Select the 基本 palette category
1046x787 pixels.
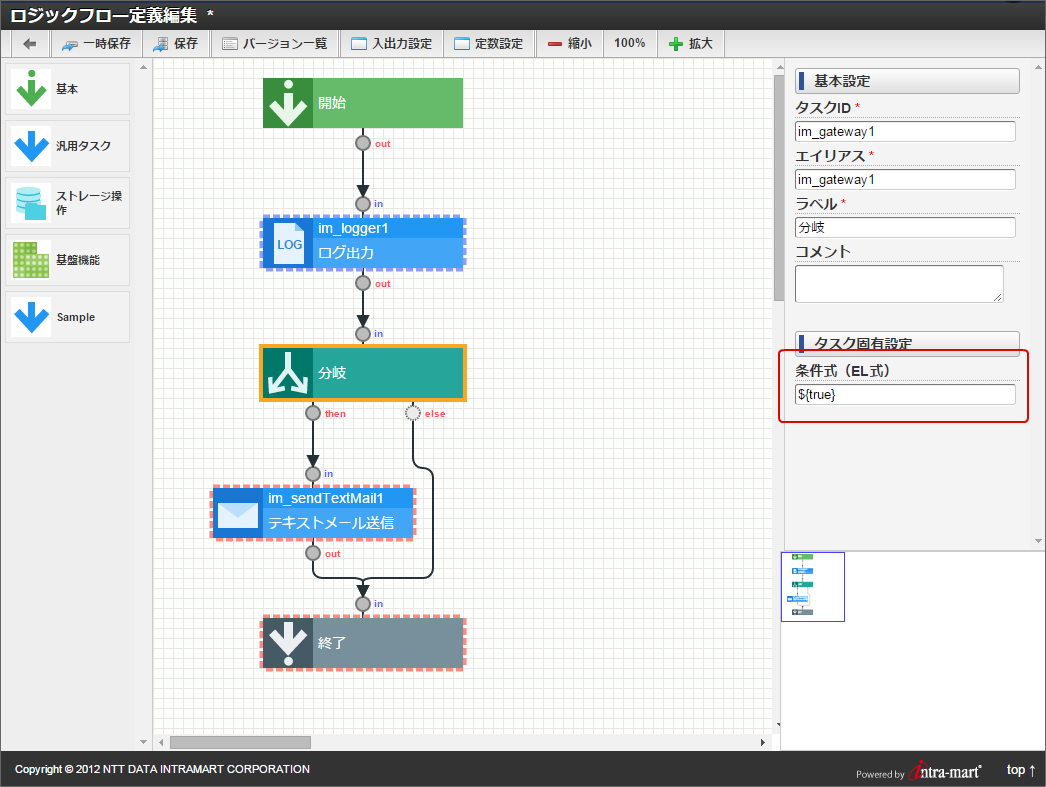67,89
